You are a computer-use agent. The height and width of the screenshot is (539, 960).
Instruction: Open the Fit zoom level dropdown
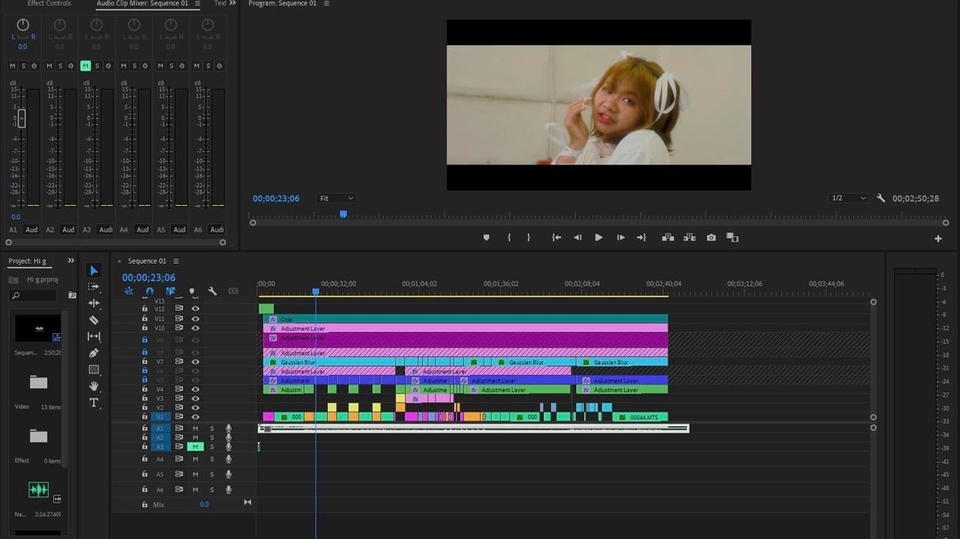pyautogui.click(x=336, y=198)
